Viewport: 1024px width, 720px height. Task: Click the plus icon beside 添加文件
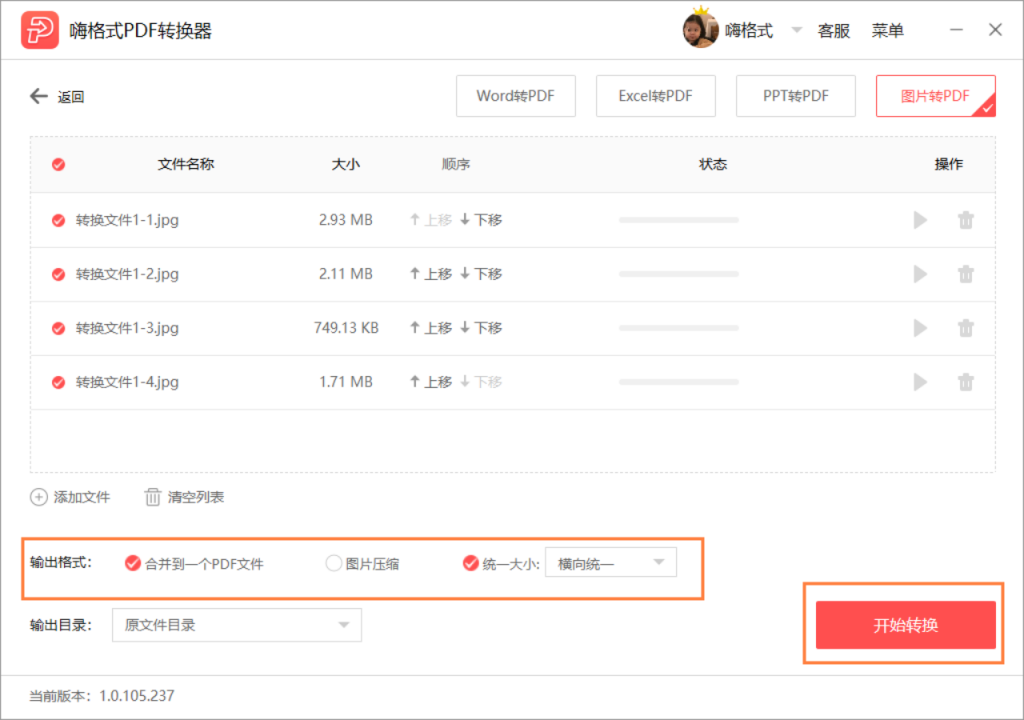tap(39, 497)
